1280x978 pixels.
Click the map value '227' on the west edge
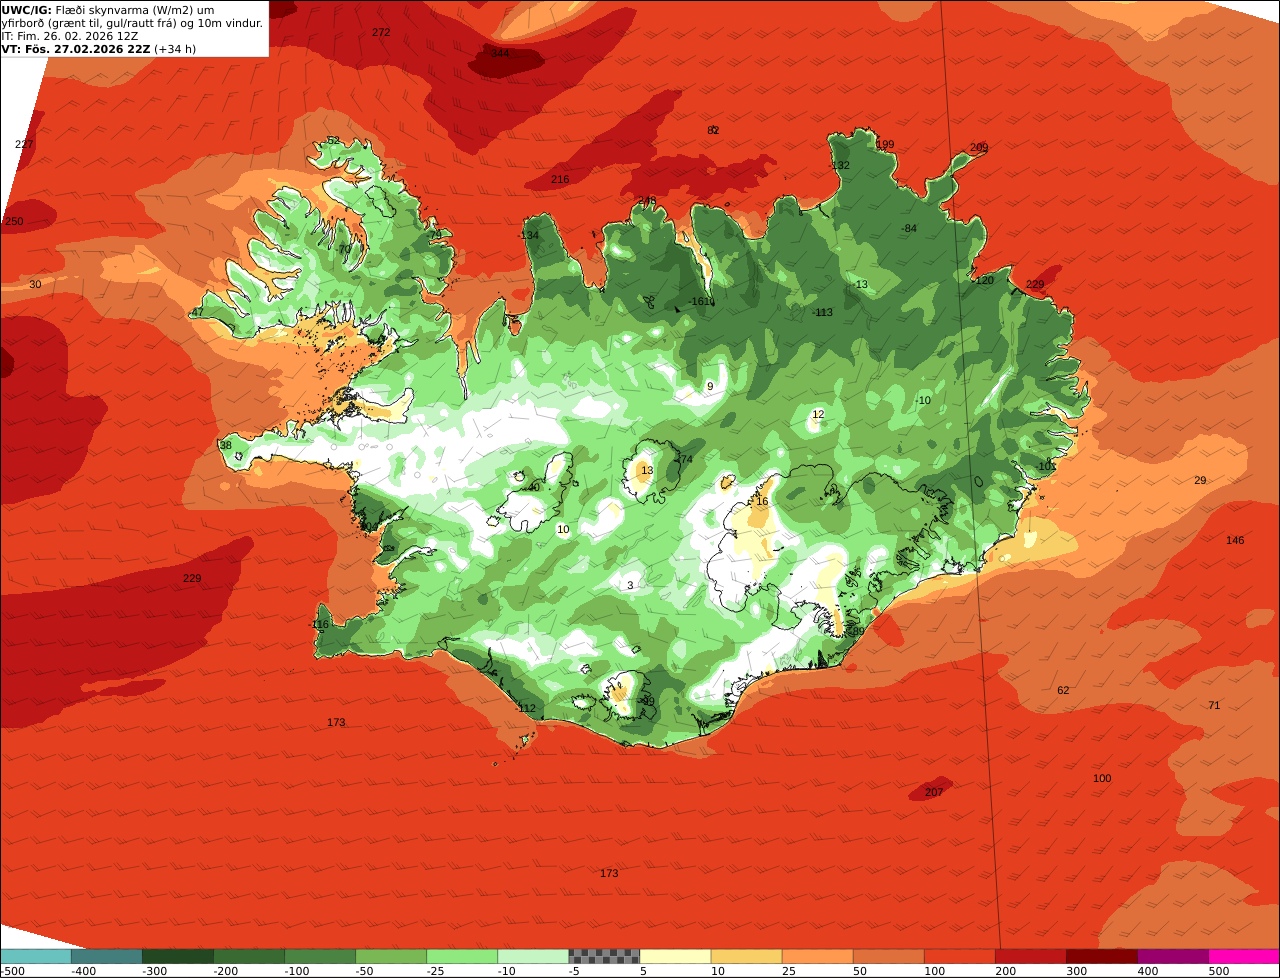tap(24, 144)
